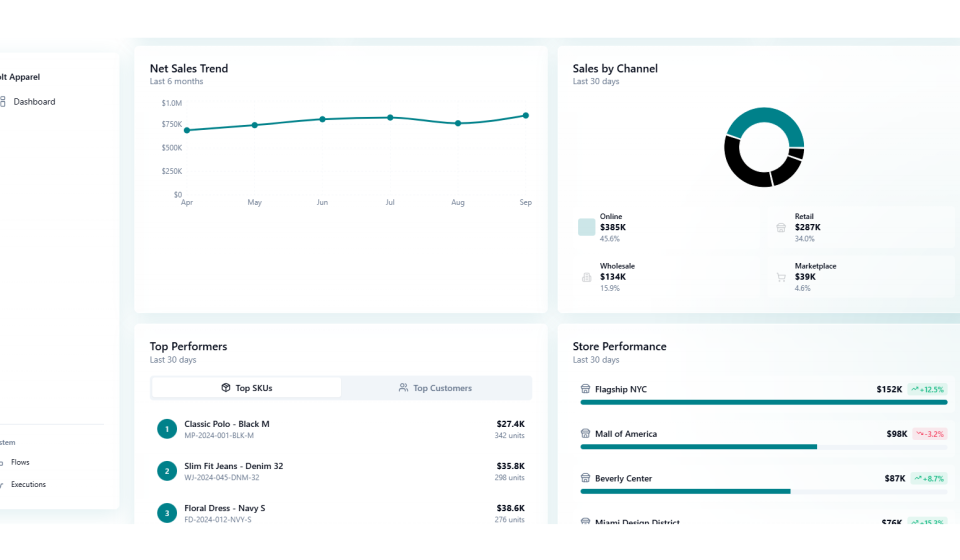960x560 pixels.
Task: Click the rank 2 badge for Slim Fit Jeans
Action: click(167, 471)
